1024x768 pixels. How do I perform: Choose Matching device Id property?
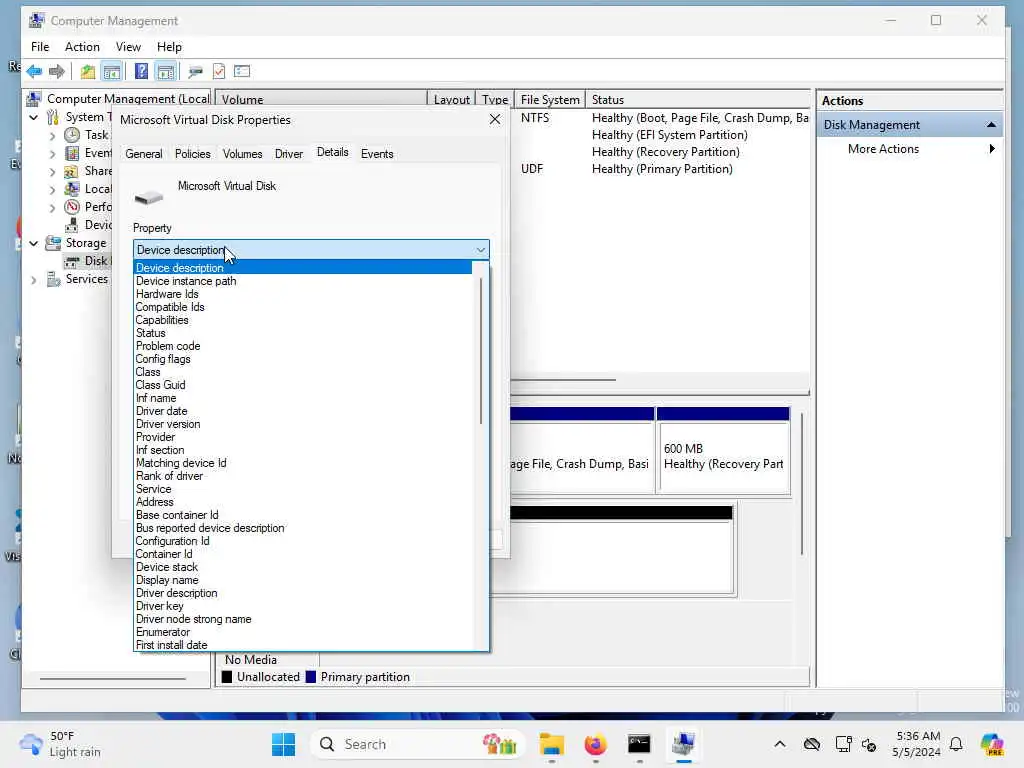click(x=181, y=463)
